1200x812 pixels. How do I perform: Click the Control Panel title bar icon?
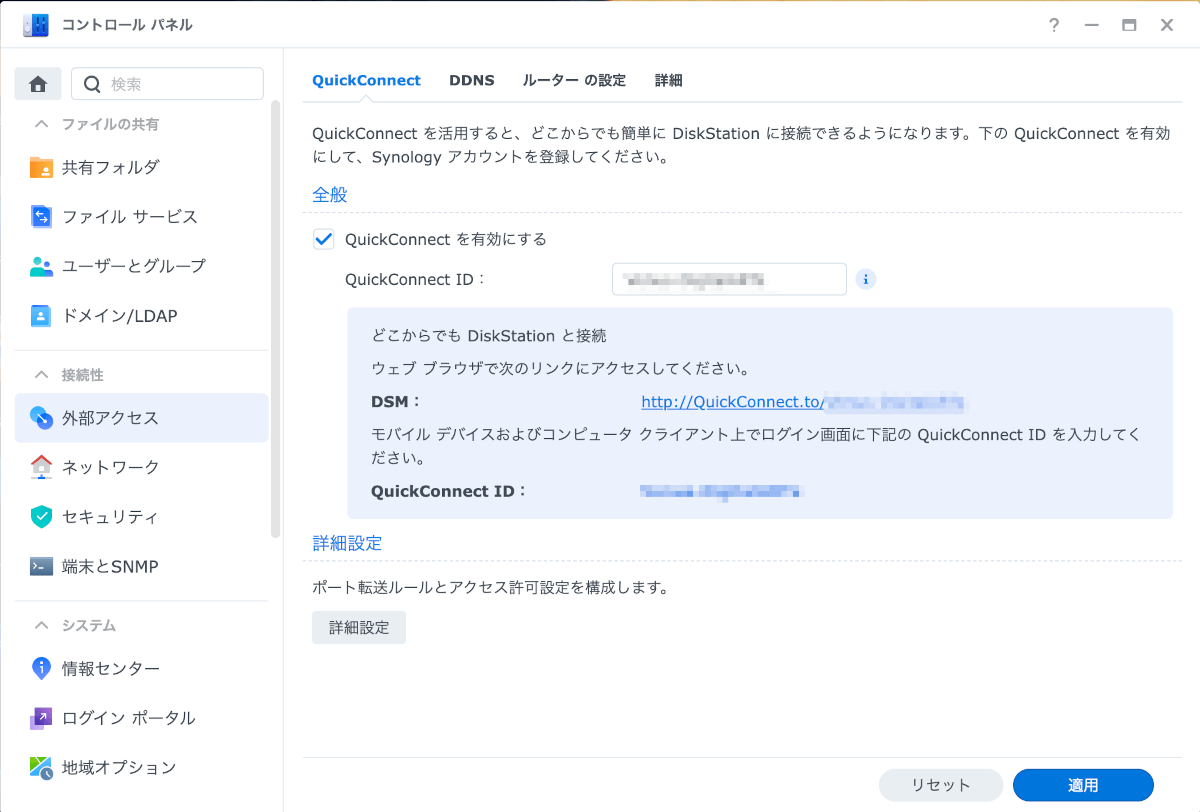[x=36, y=25]
